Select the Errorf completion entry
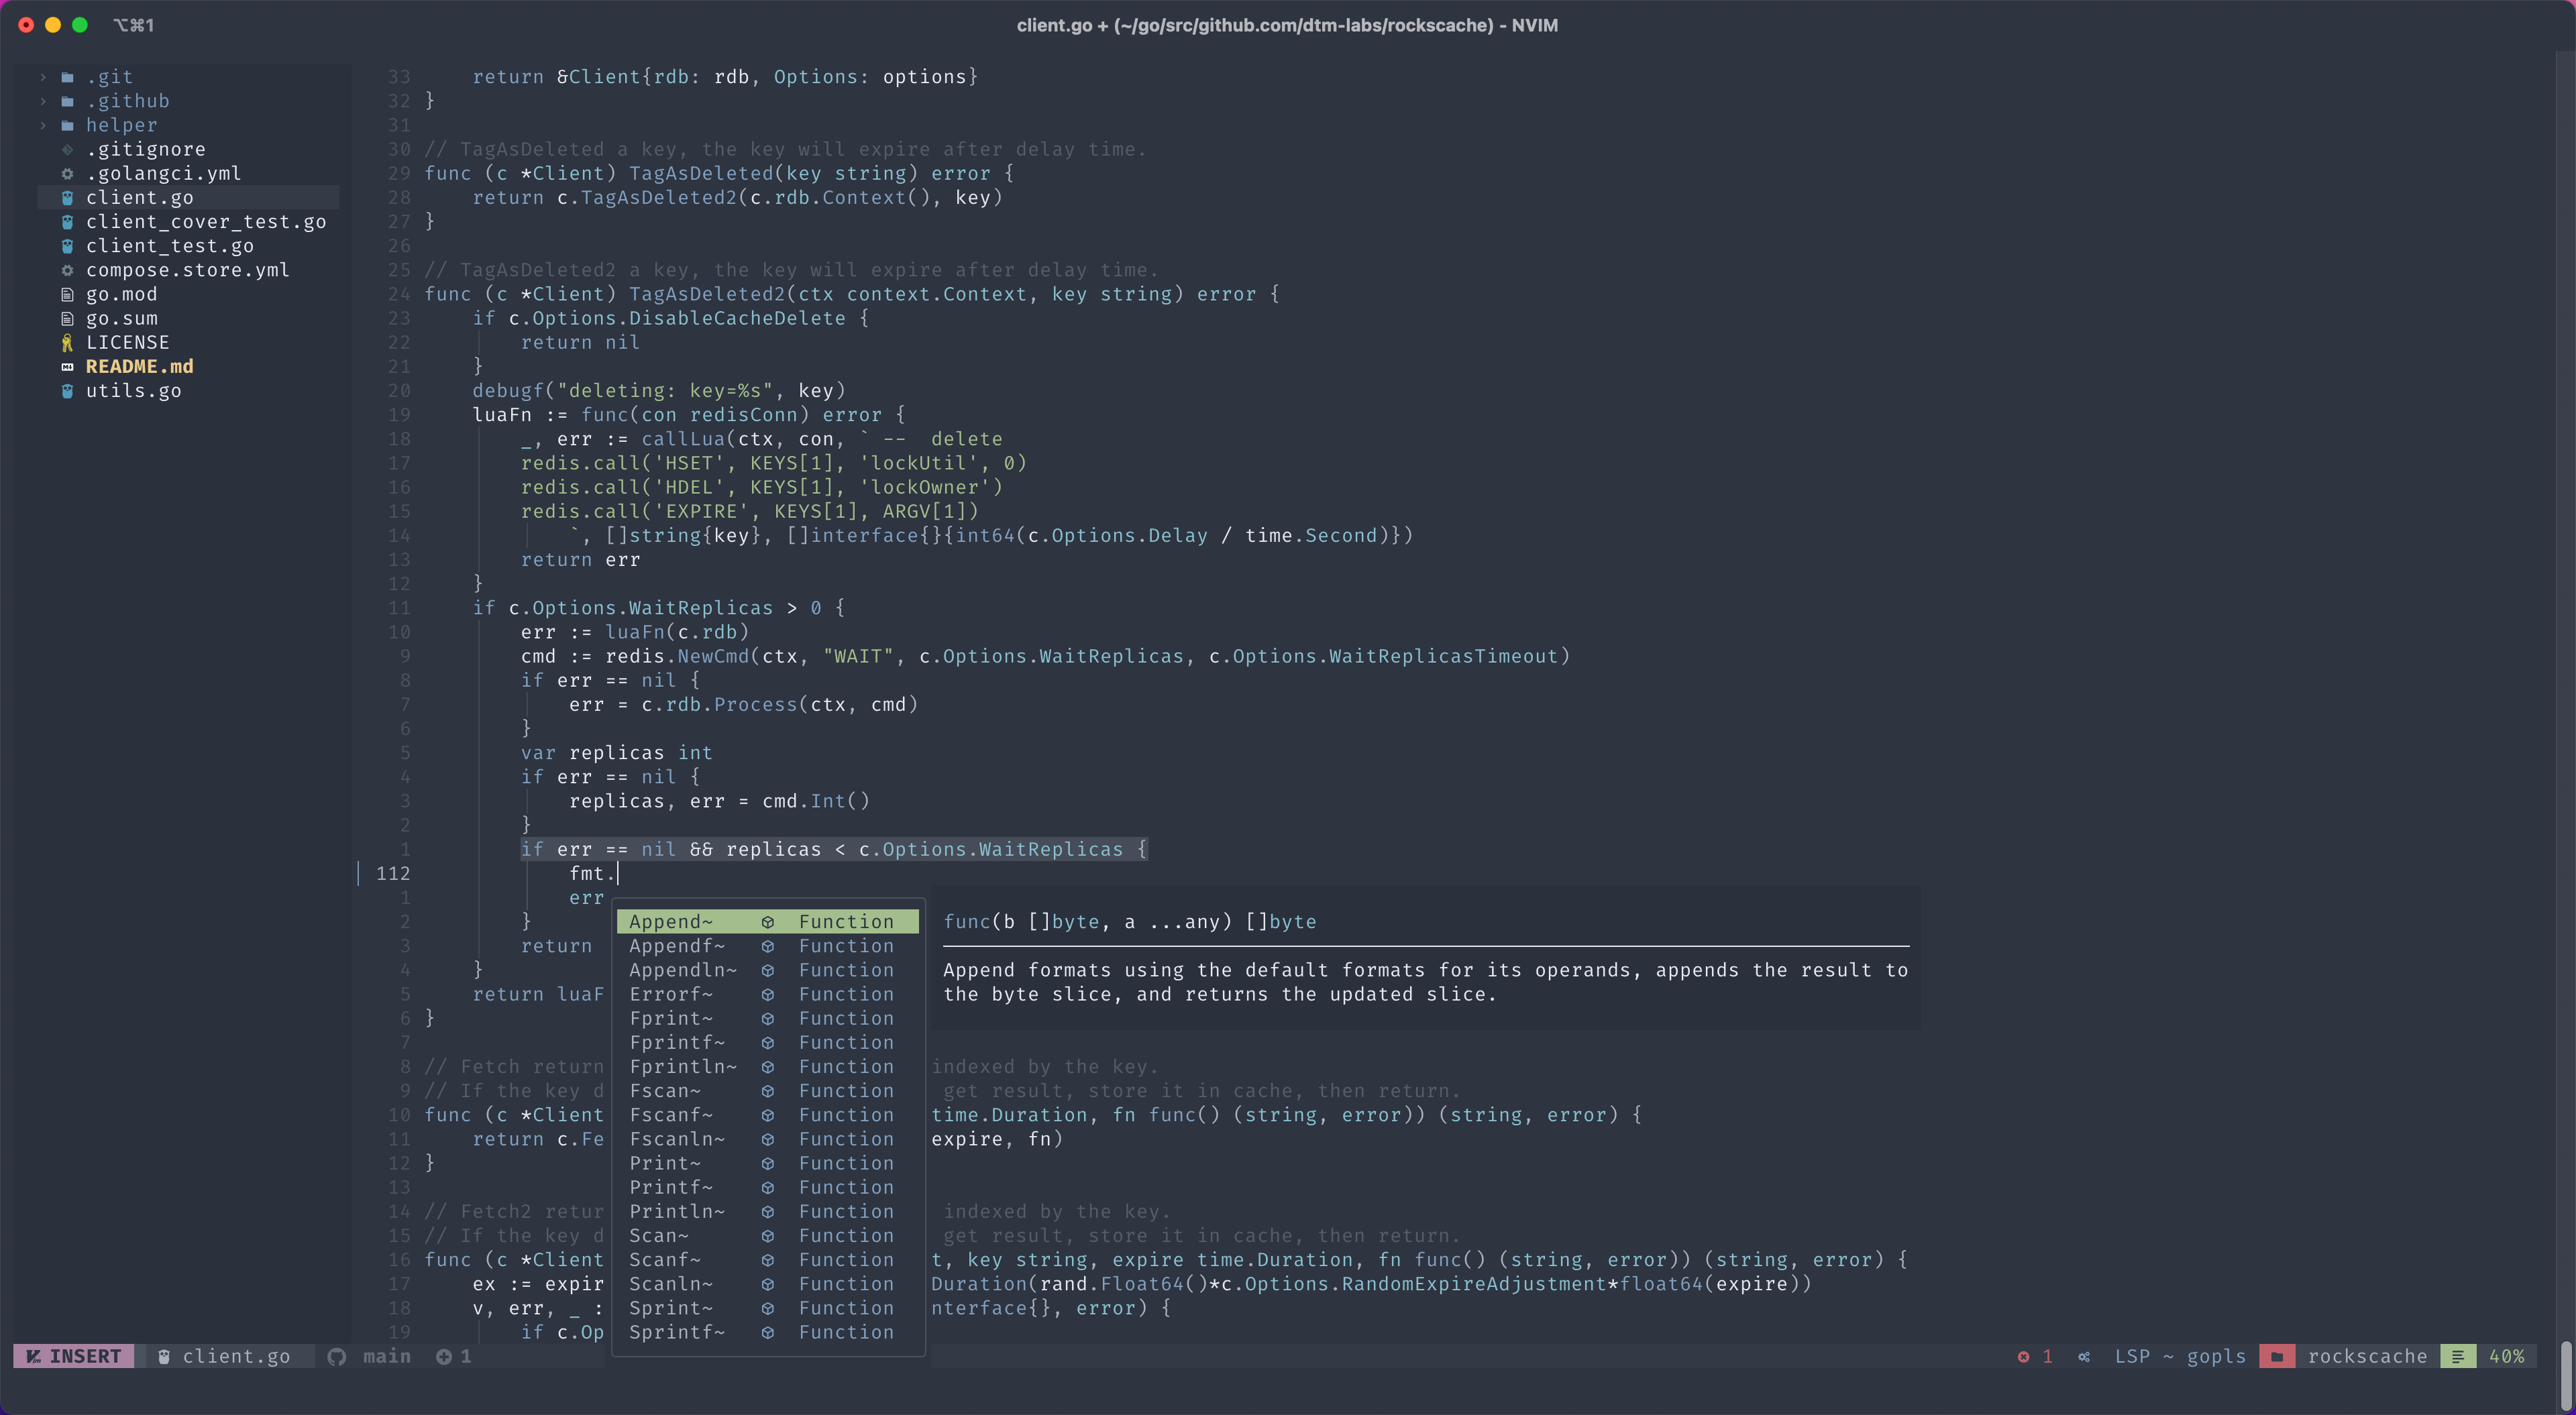 tap(670, 995)
